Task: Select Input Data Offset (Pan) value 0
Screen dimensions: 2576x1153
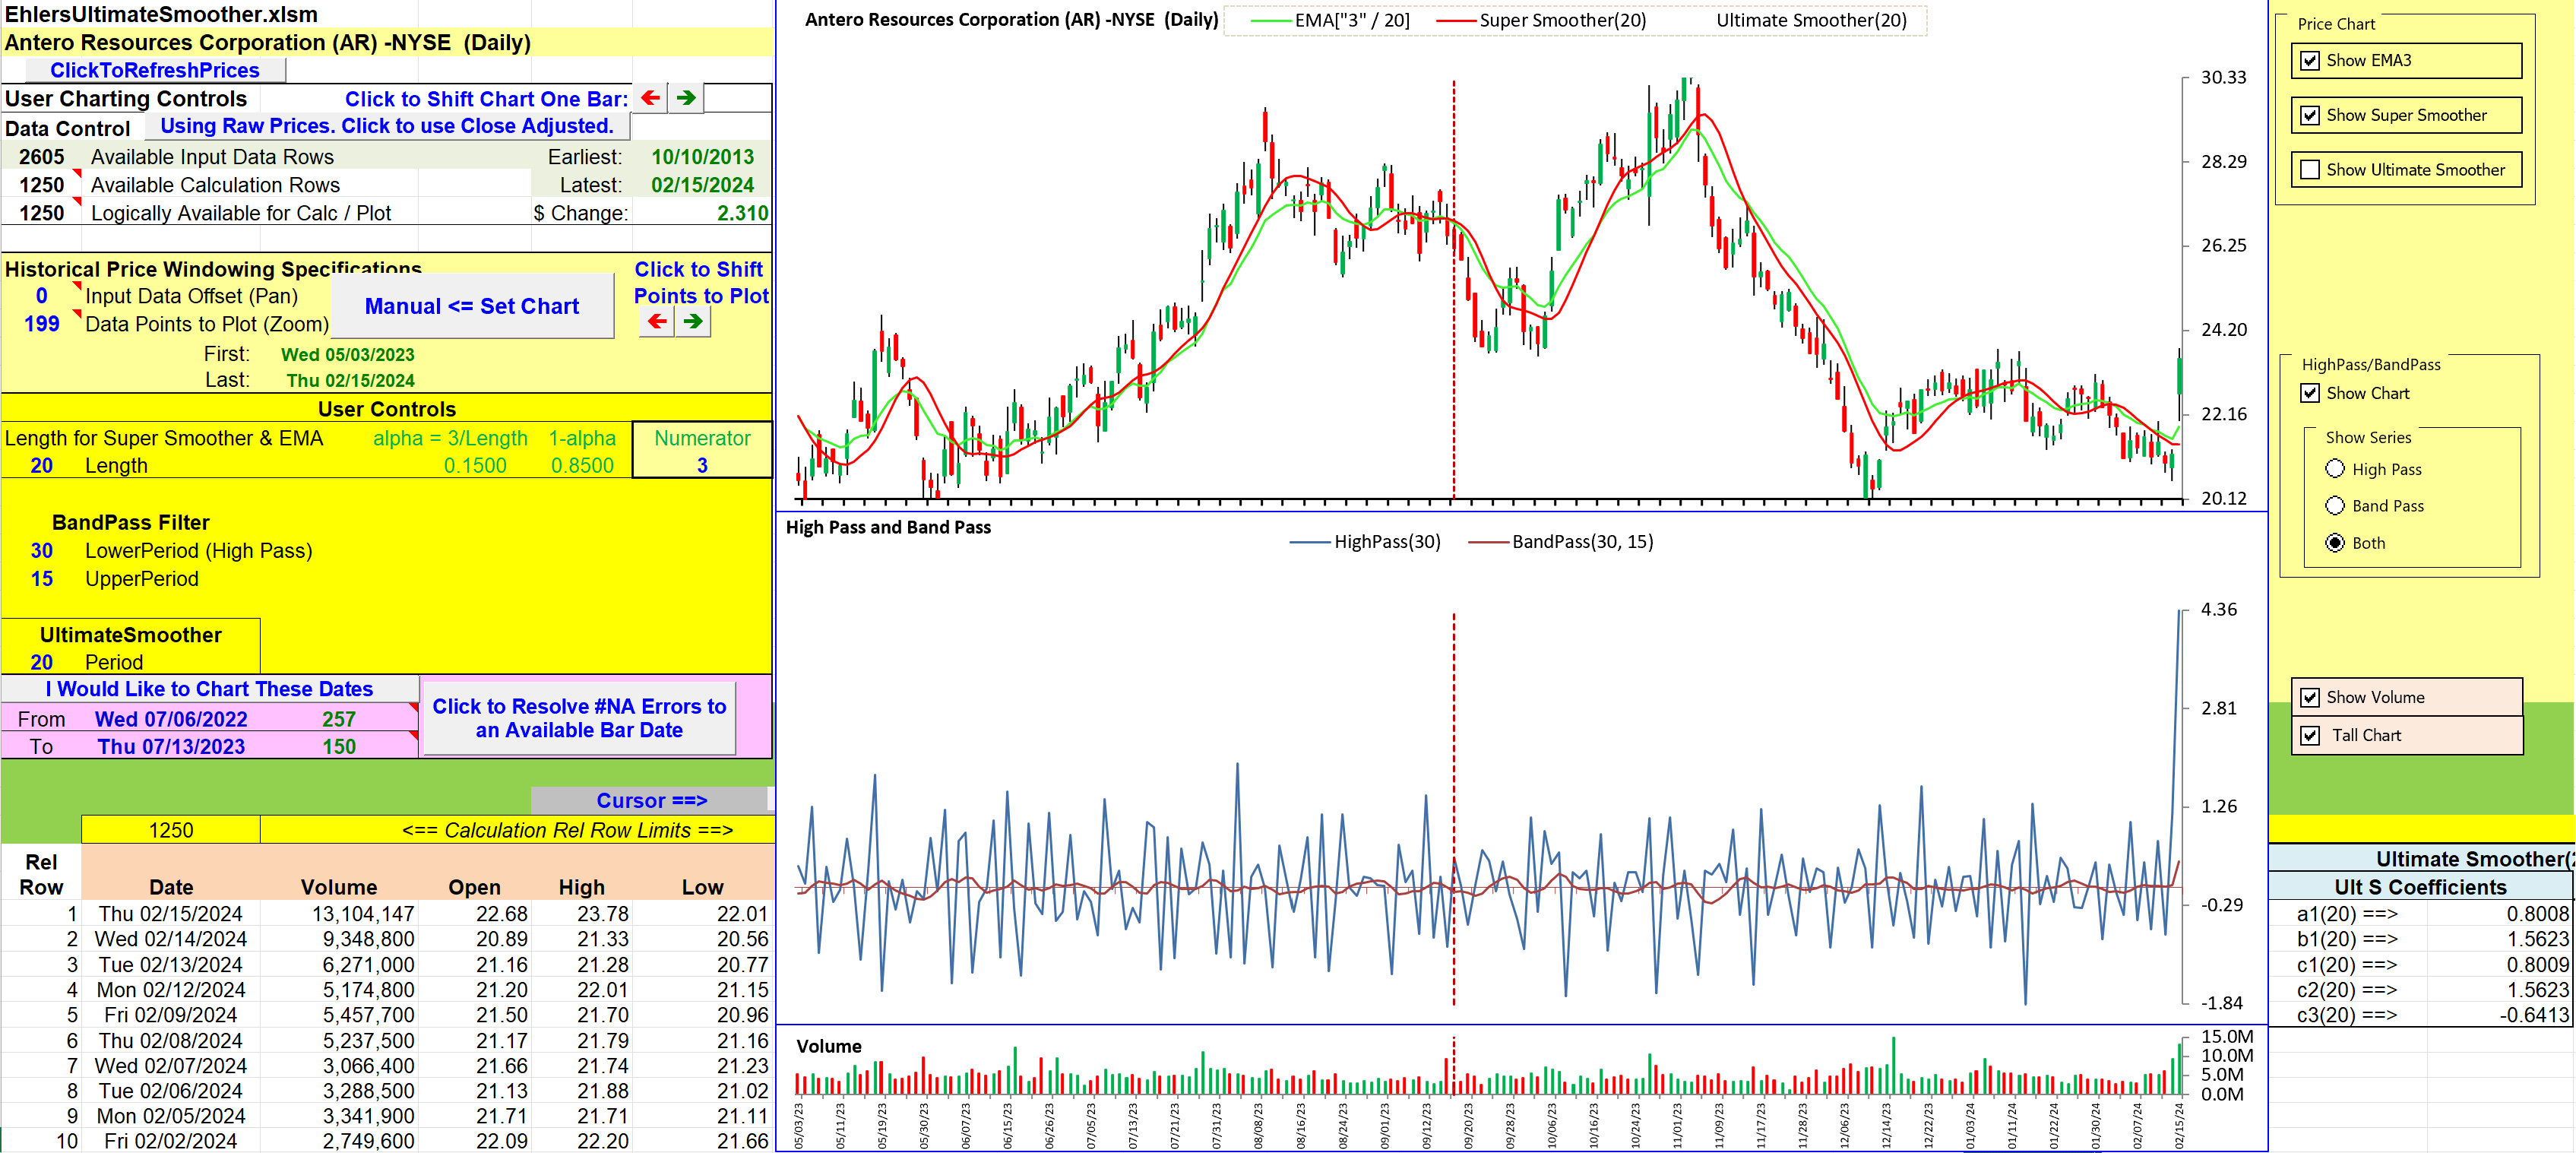Action: pyautogui.click(x=41, y=296)
